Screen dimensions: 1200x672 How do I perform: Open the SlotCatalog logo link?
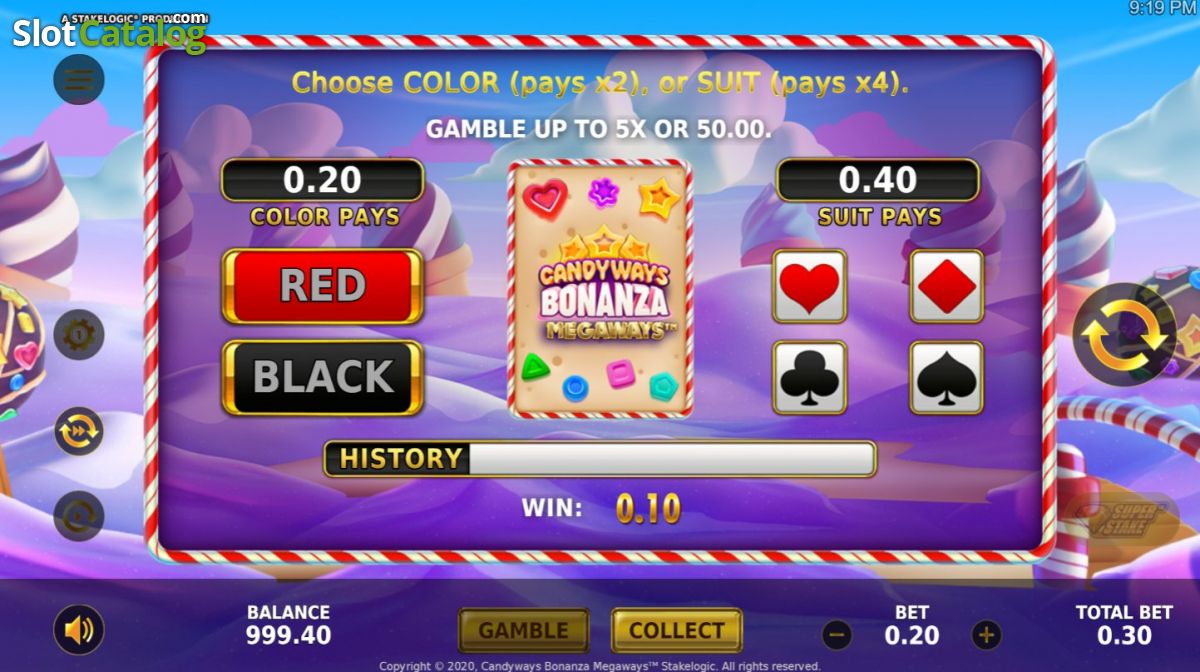click(109, 33)
